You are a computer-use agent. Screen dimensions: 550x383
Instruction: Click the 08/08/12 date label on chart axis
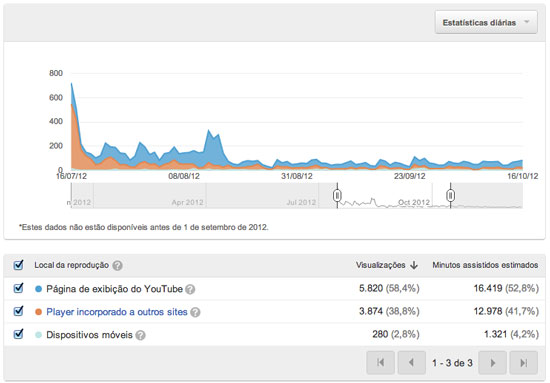click(184, 176)
